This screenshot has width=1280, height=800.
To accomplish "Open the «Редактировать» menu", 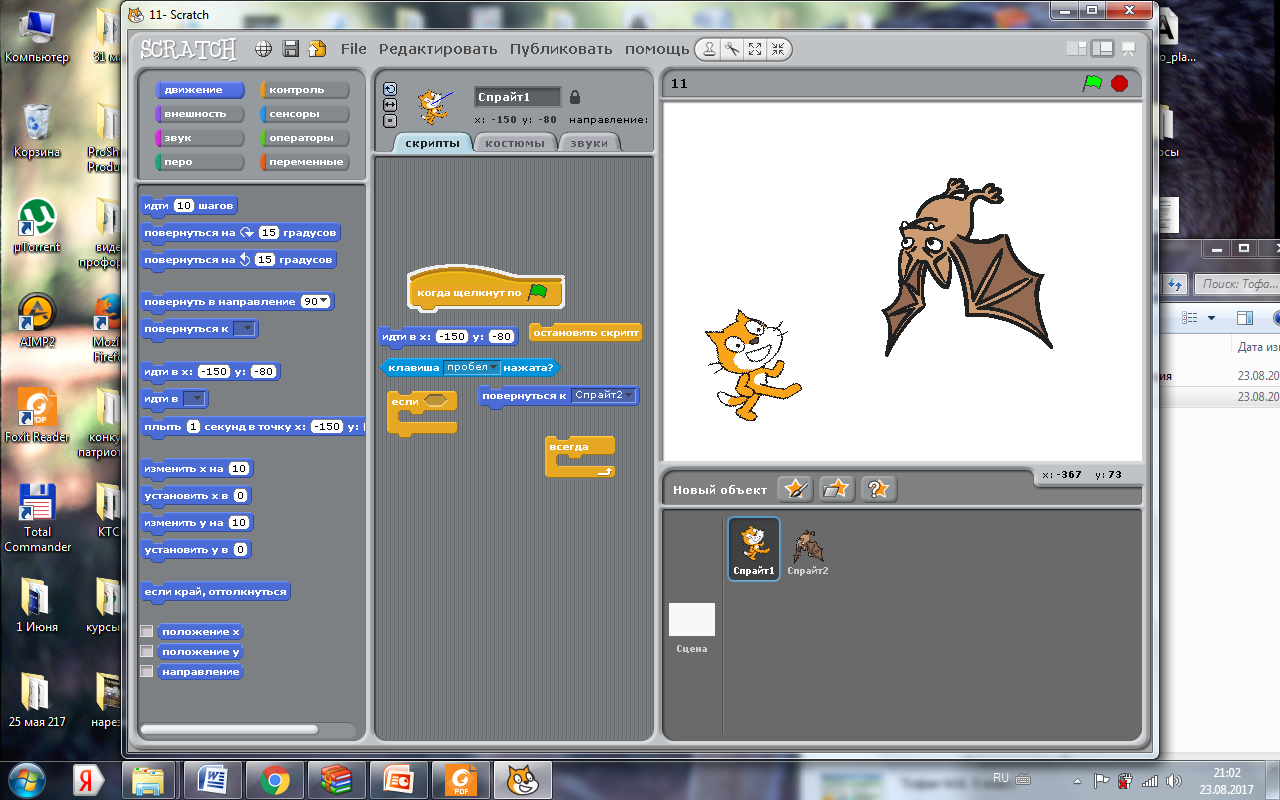I will (437, 49).
